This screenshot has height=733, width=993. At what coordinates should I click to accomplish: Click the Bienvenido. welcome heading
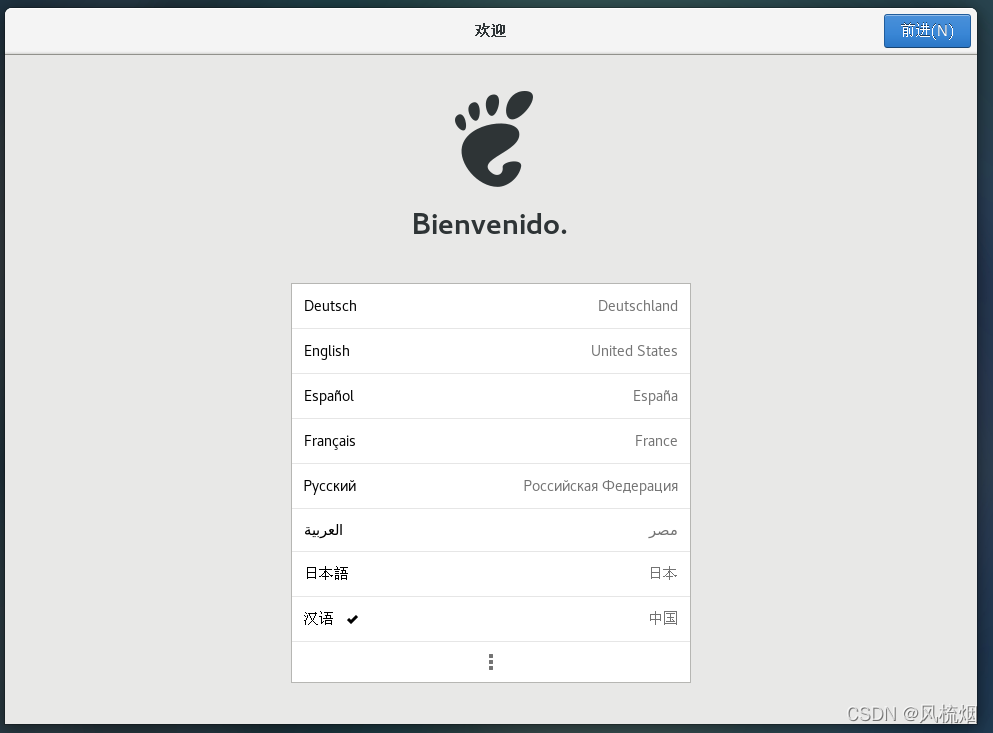tap(490, 224)
